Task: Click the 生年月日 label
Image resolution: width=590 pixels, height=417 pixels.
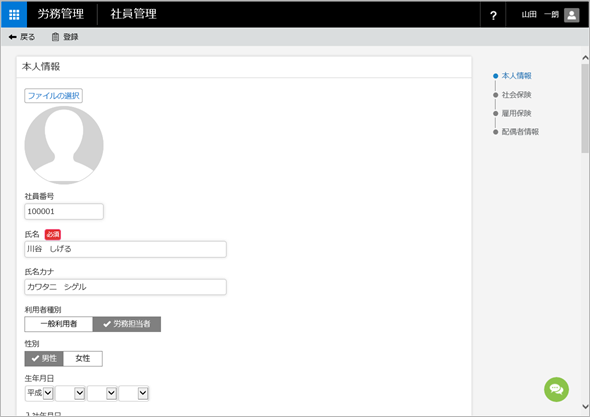Action: (x=39, y=378)
